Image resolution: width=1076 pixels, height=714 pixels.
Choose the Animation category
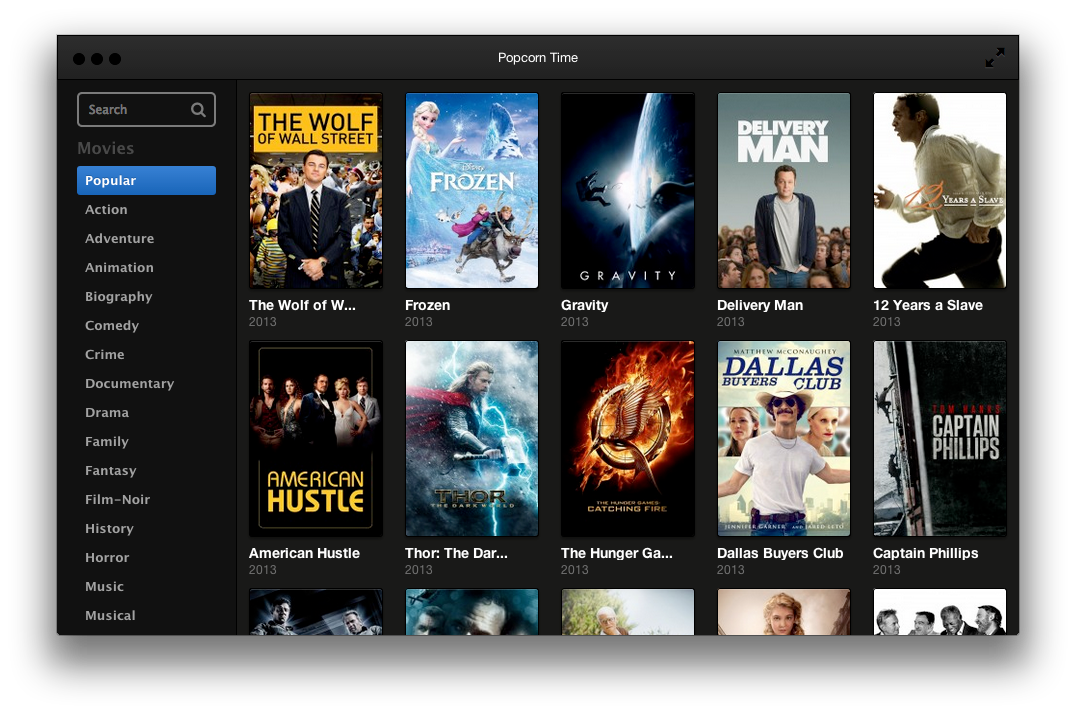(x=119, y=267)
